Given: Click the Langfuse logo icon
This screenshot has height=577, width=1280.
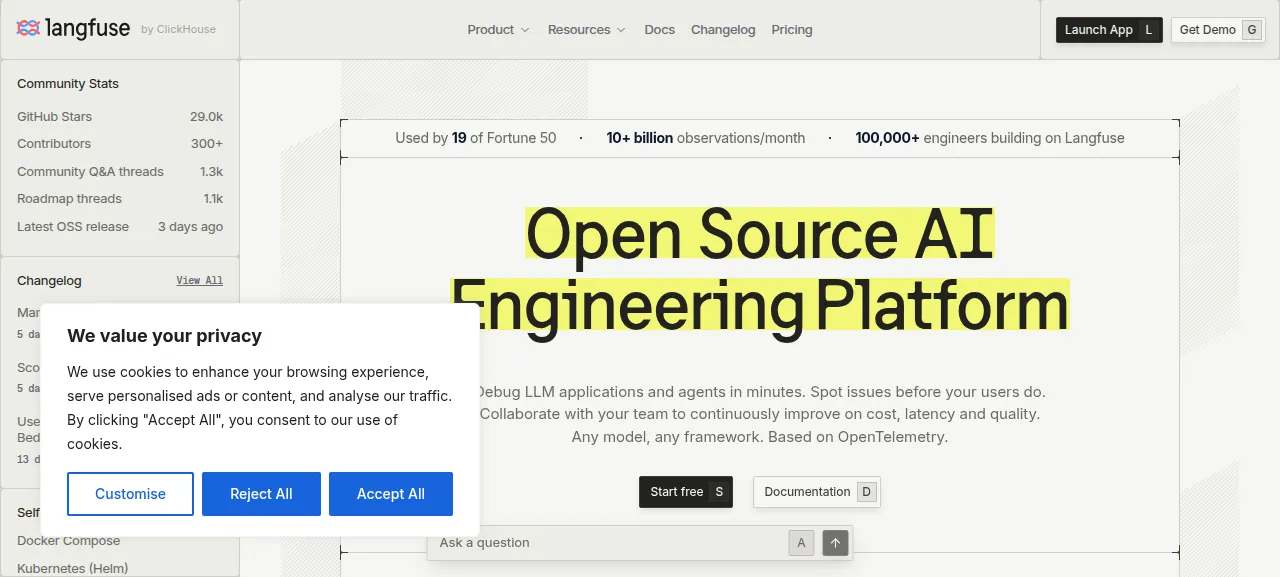Looking at the screenshot, I should (x=29, y=28).
